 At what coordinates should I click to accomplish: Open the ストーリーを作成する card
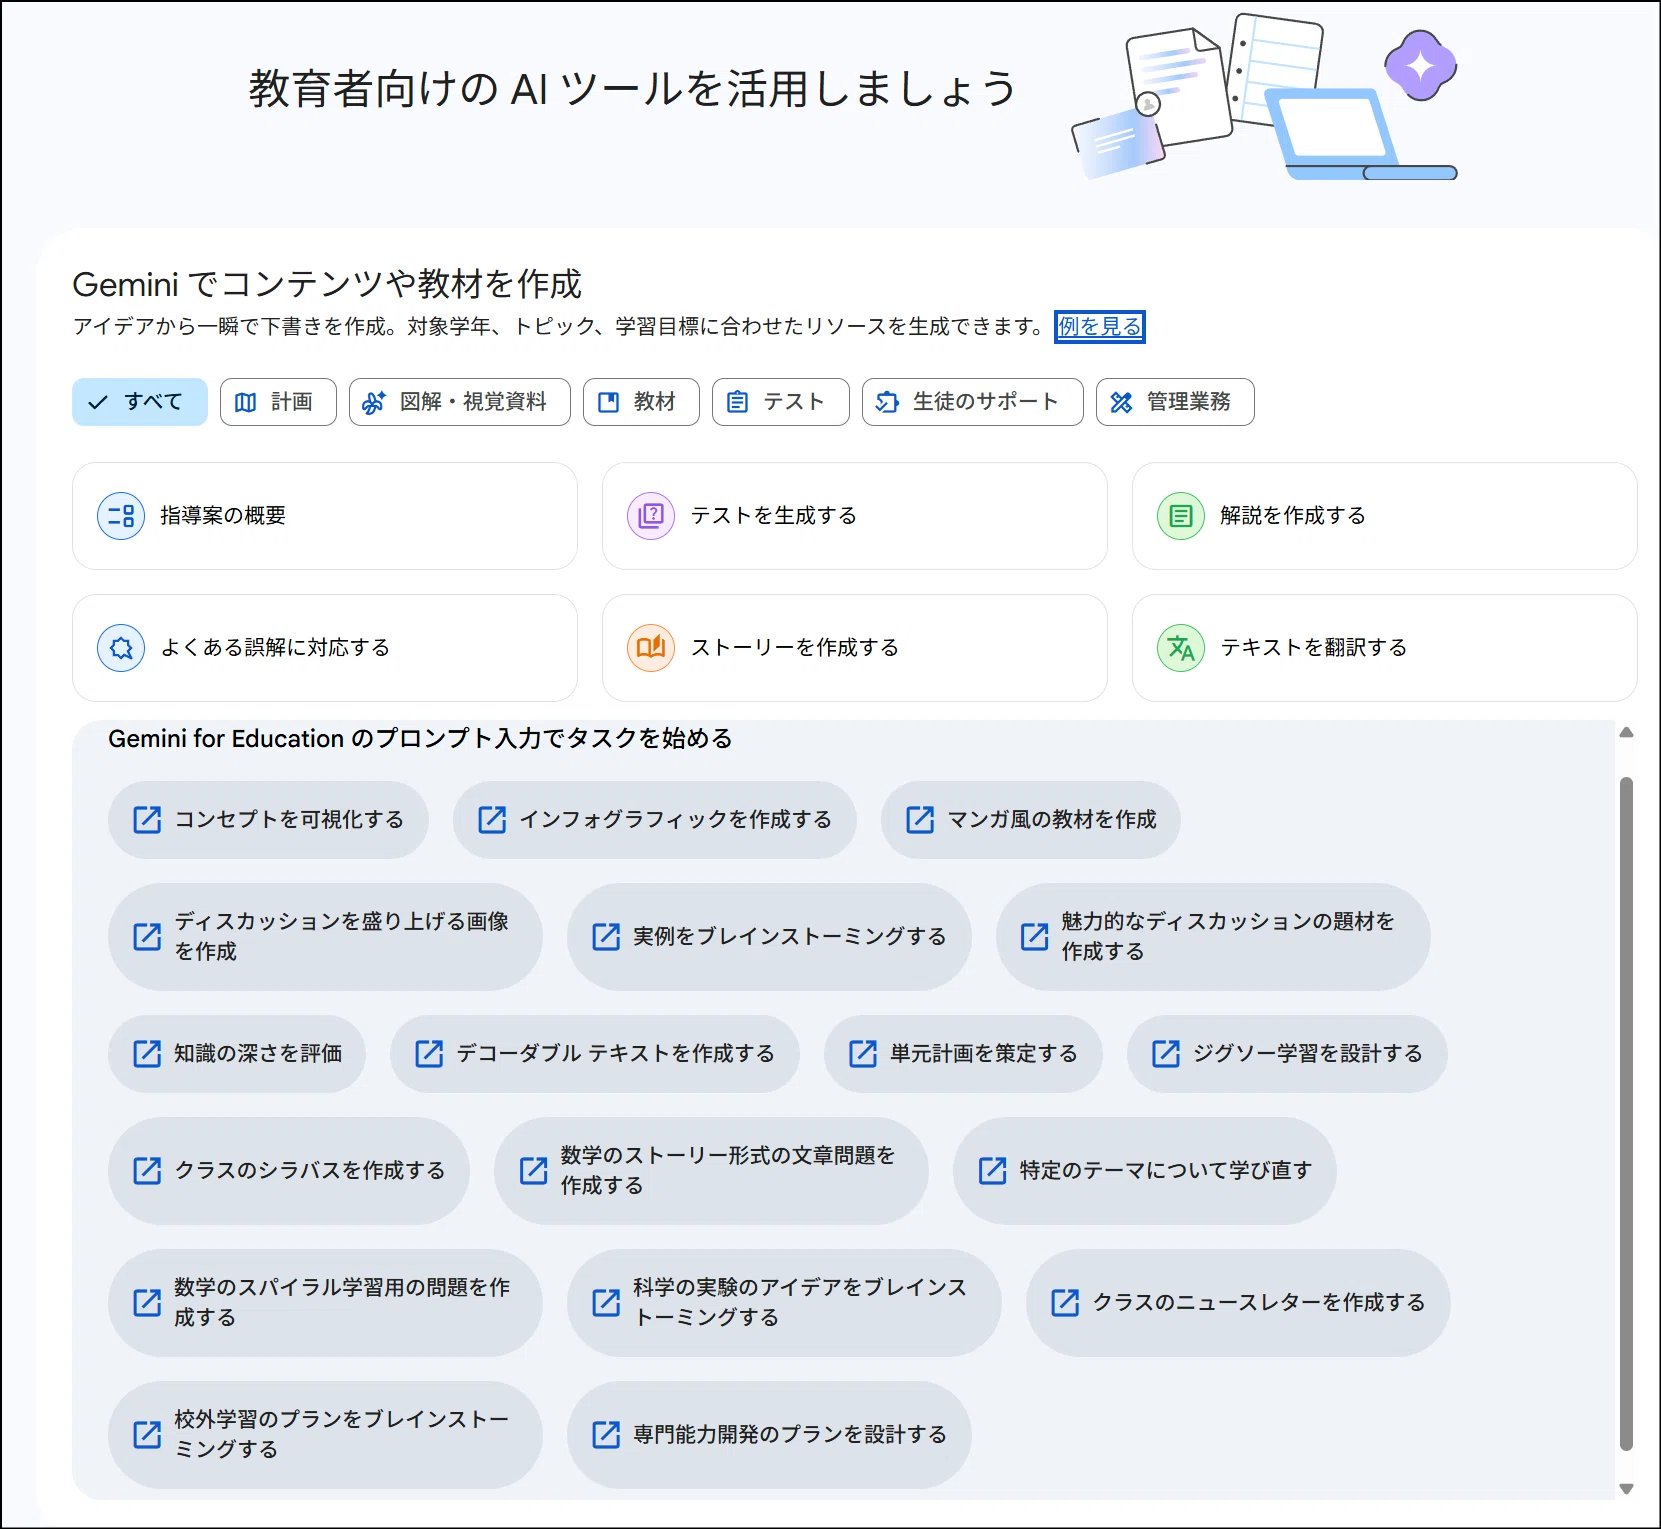tap(855, 648)
